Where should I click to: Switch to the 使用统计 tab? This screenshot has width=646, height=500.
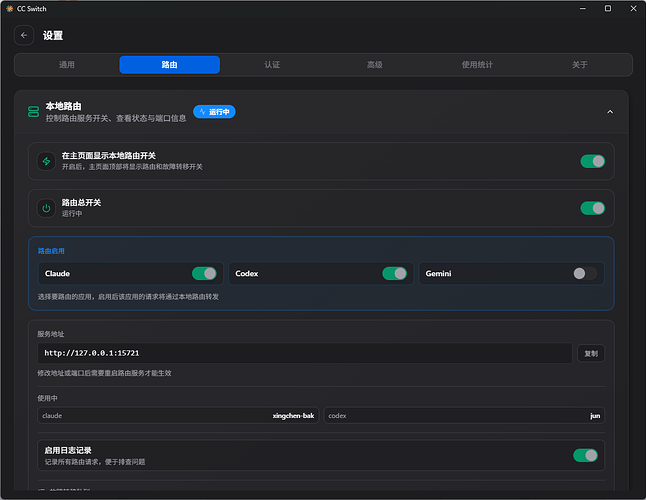(477, 65)
